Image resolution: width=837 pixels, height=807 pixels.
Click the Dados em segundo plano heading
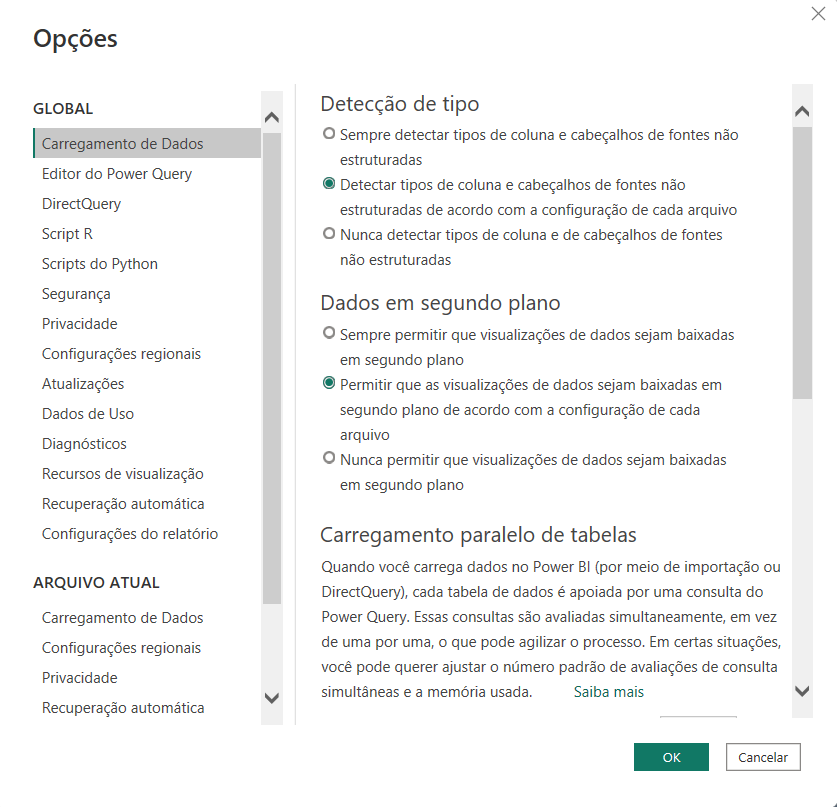click(440, 303)
